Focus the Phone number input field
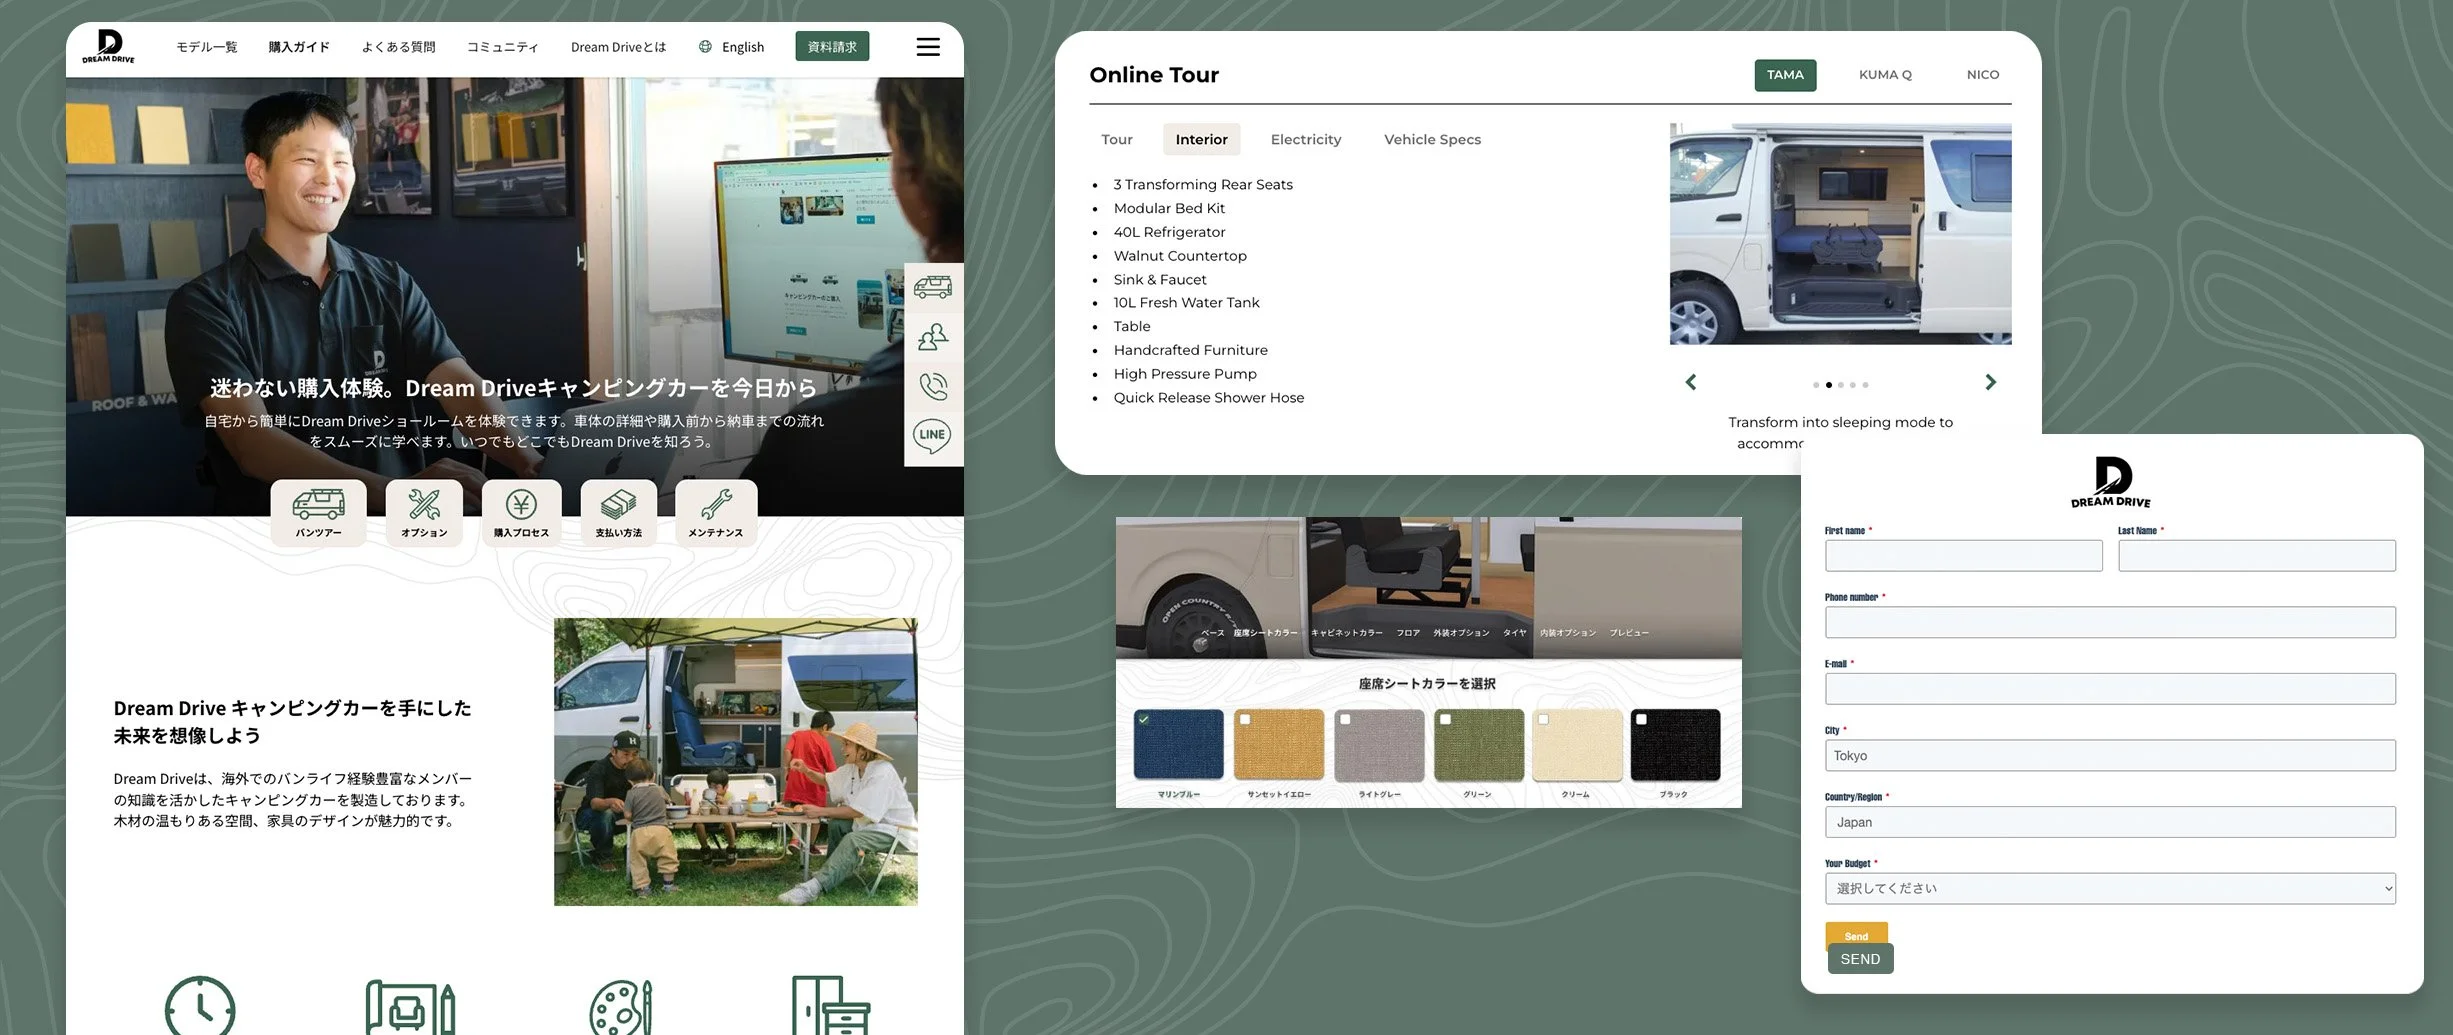 2110,622
